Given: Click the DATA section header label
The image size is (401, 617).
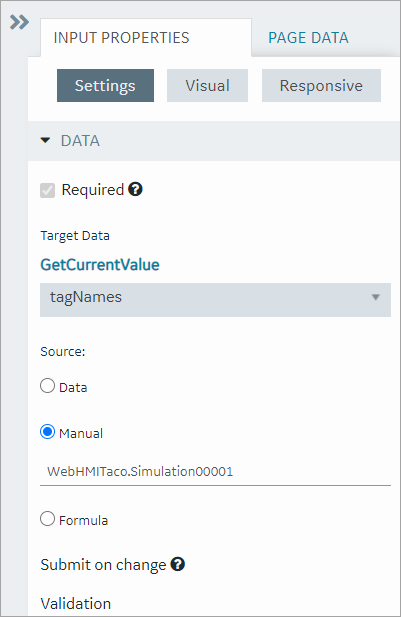Looking at the screenshot, I should coord(80,140).
